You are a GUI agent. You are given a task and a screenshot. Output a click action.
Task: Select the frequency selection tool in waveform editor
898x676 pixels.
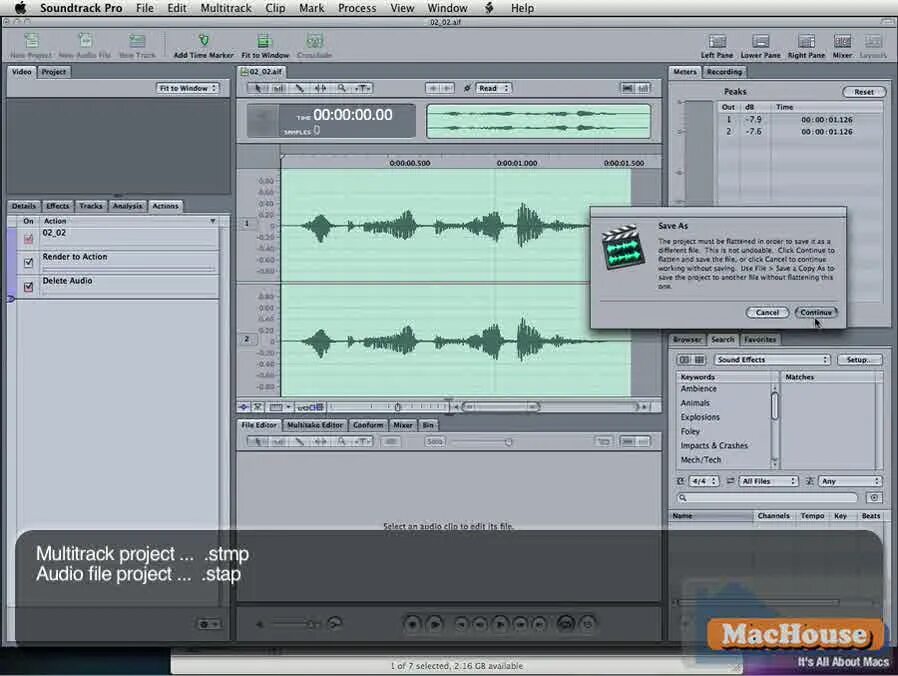(x=279, y=88)
